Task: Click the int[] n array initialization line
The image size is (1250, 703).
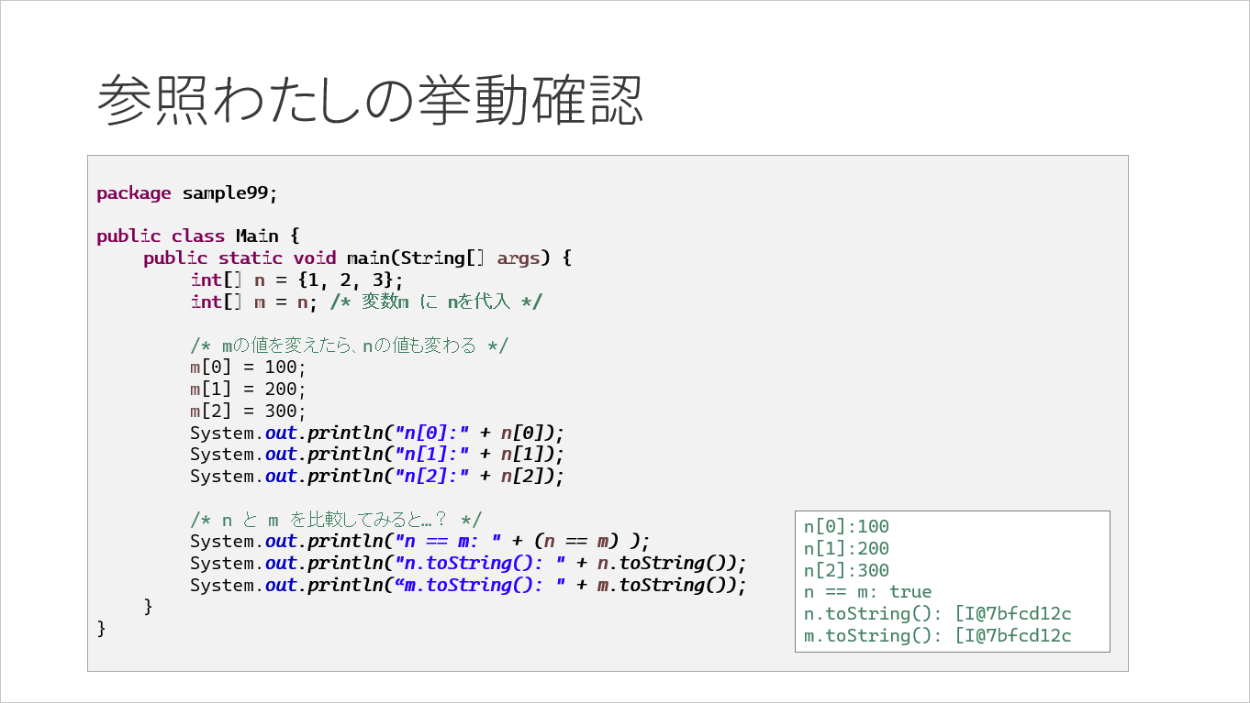Action: click(297, 280)
